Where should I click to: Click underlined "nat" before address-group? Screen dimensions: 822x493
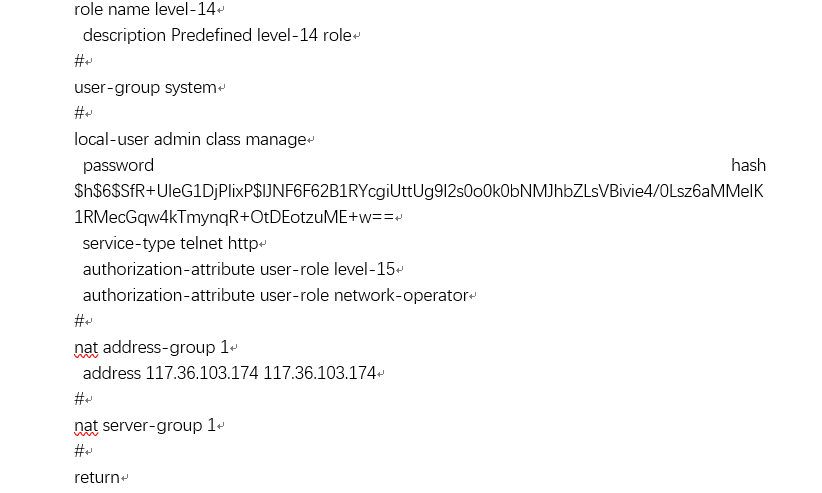tap(86, 348)
